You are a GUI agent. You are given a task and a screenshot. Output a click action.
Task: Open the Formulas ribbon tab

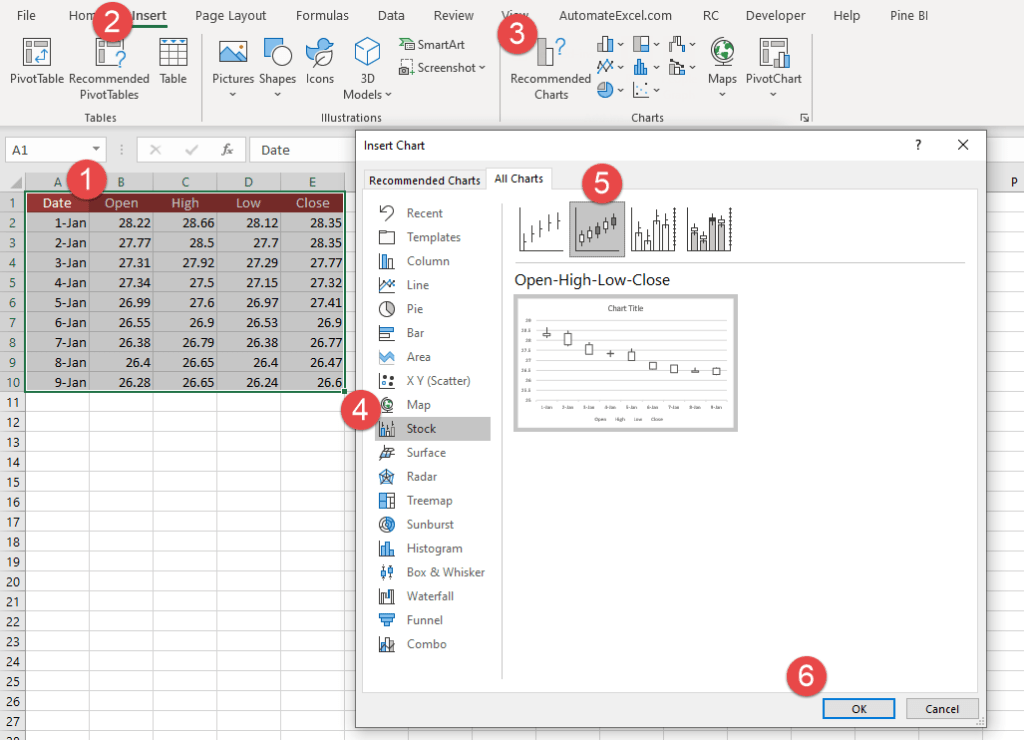tap(322, 15)
